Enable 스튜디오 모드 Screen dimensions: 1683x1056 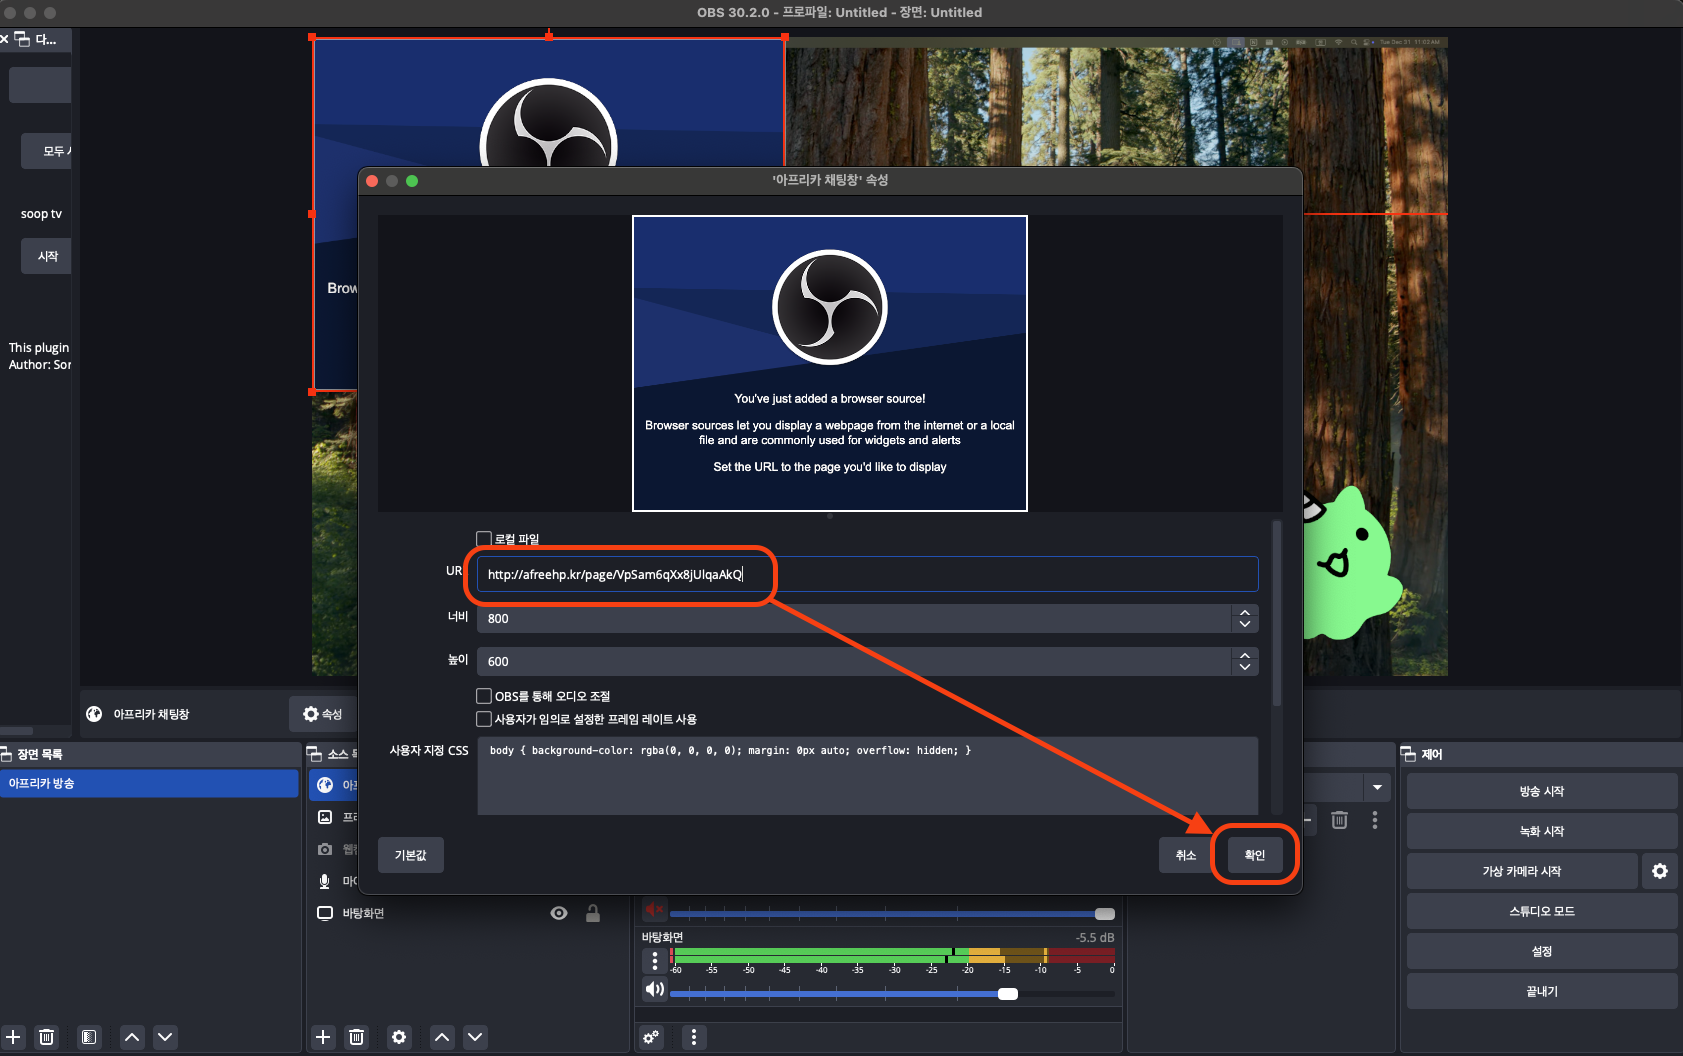point(1542,911)
